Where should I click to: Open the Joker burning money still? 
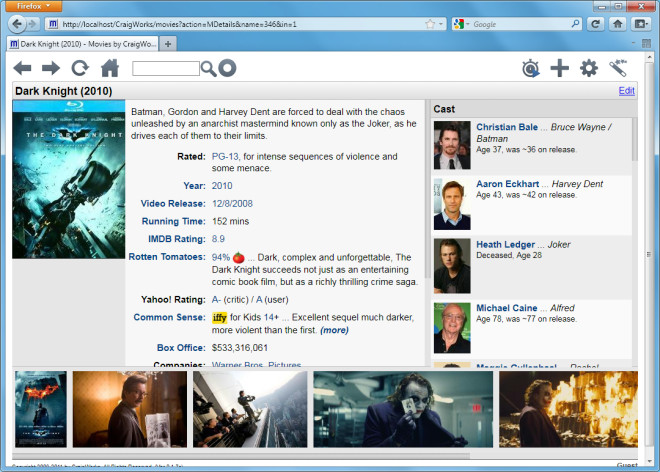pos(568,409)
